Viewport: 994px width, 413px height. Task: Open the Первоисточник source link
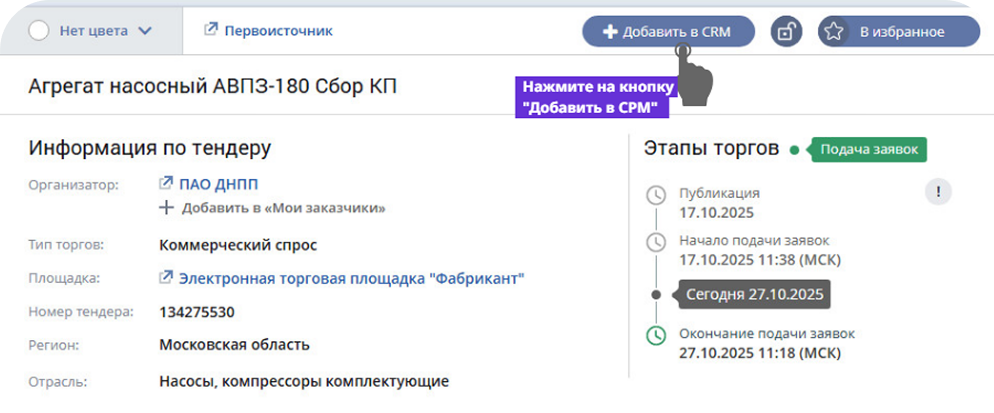click(x=278, y=30)
